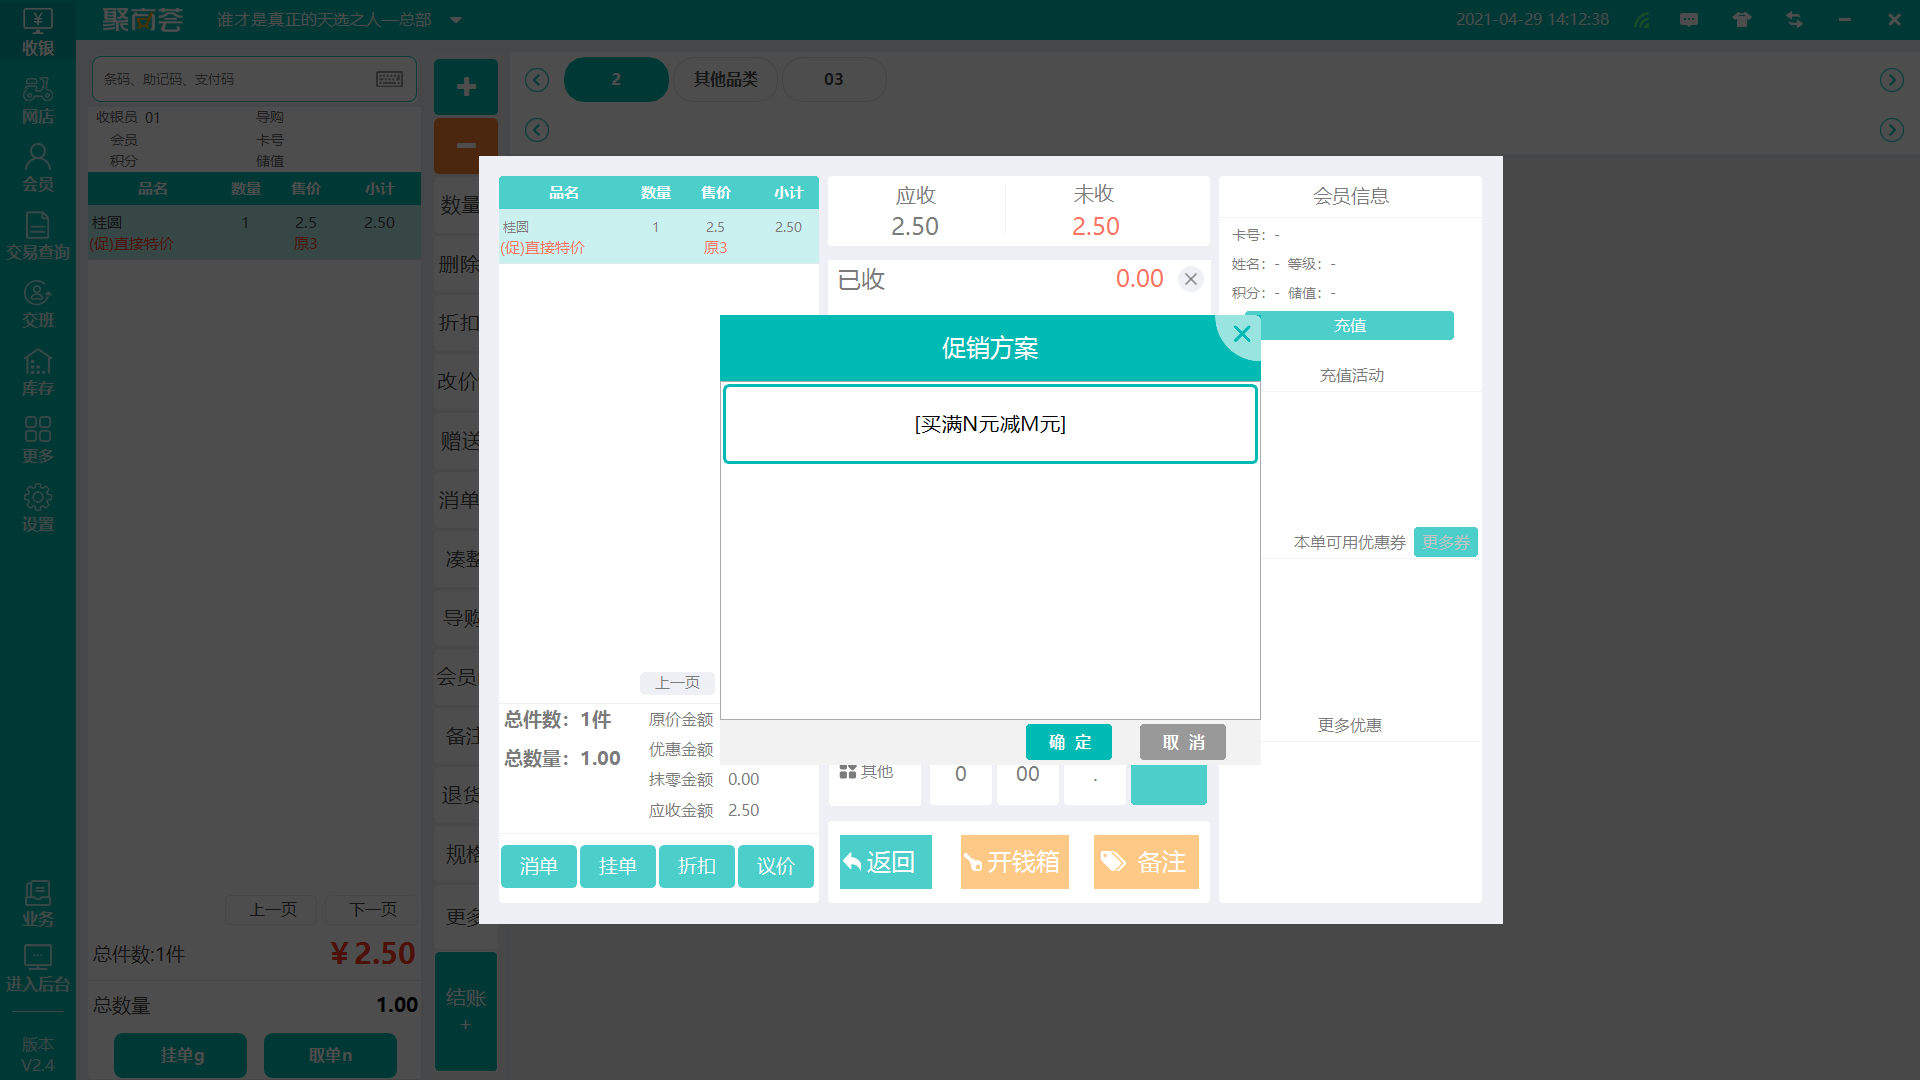Select 桂圆 row in main order list

tap(254, 233)
